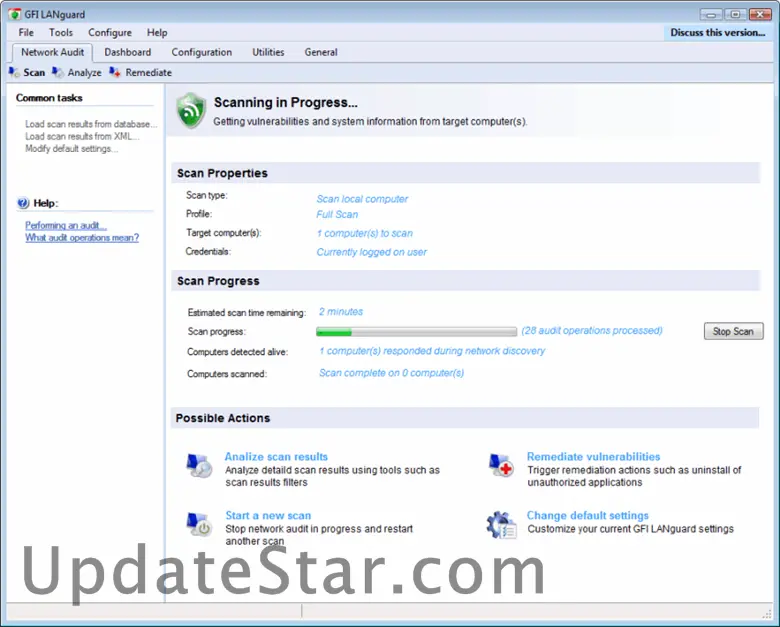Open the Help menu

tap(157, 33)
